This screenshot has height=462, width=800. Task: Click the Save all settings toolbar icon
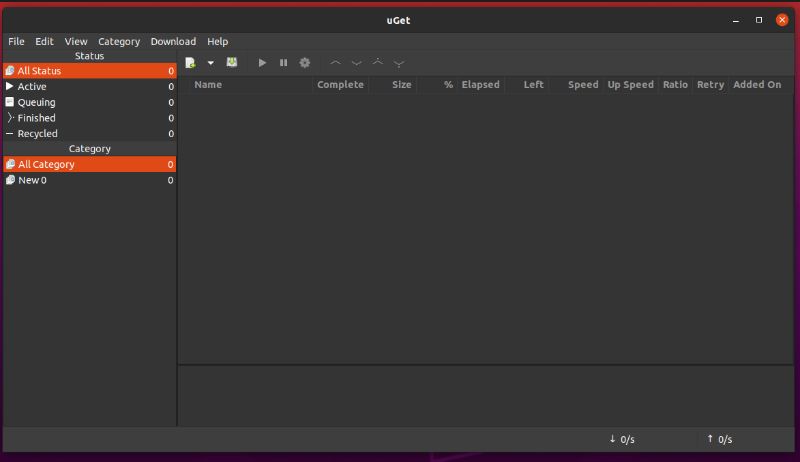[232, 62]
